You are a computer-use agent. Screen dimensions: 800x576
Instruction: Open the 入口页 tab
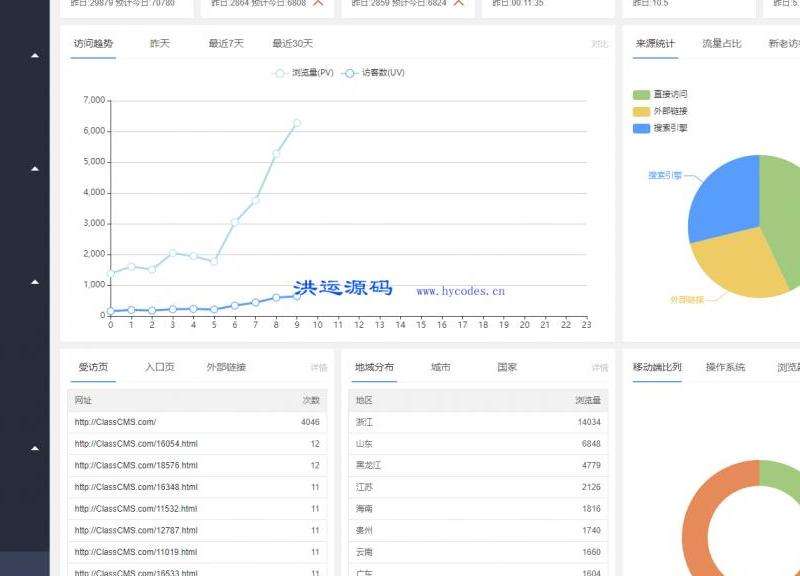pyautogui.click(x=160, y=367)
